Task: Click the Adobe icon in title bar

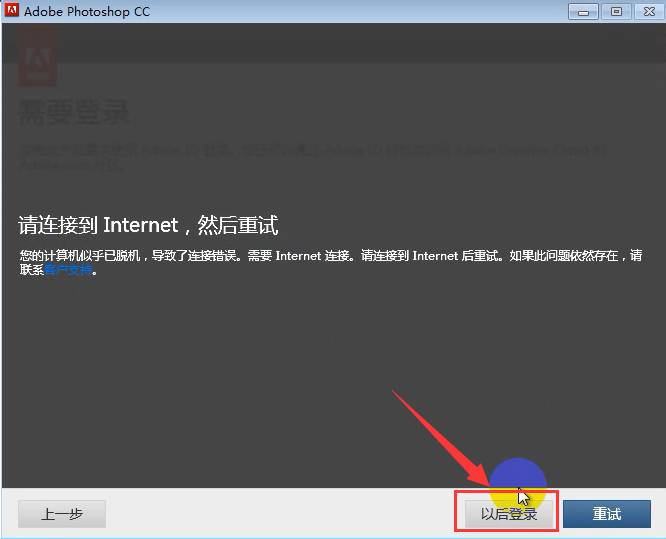Action: click(11, 10)
